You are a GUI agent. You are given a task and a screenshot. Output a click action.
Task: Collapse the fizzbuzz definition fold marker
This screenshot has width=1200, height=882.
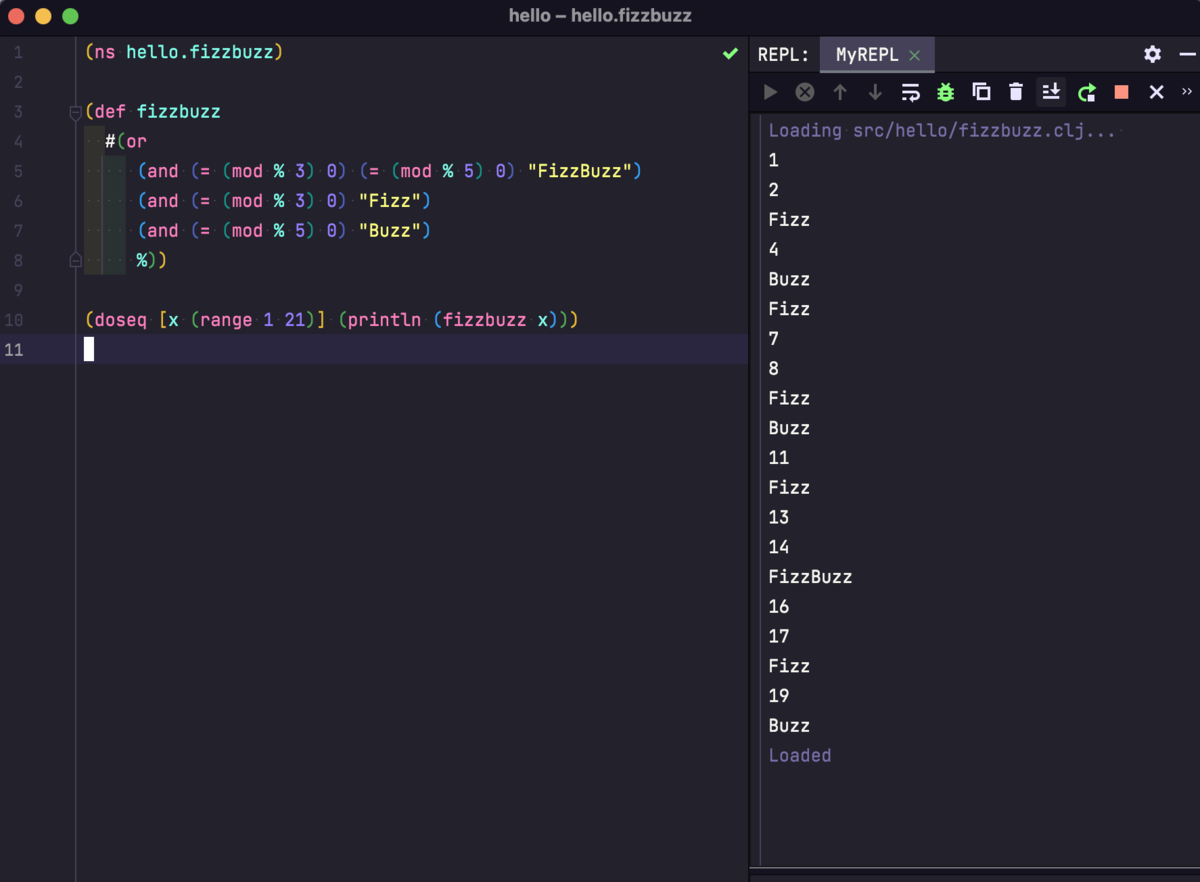[75, 112]
